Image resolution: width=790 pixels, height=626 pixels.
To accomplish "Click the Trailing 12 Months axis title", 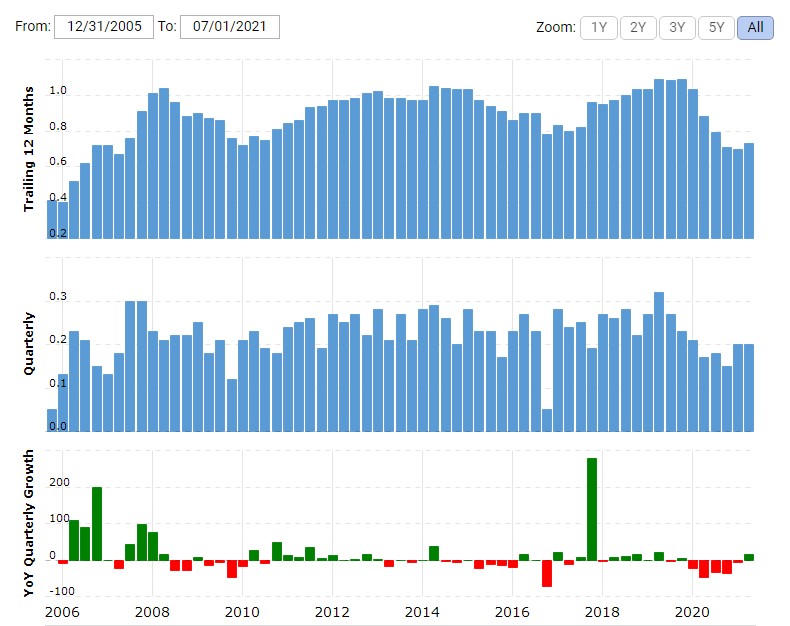I will point(29,149).
